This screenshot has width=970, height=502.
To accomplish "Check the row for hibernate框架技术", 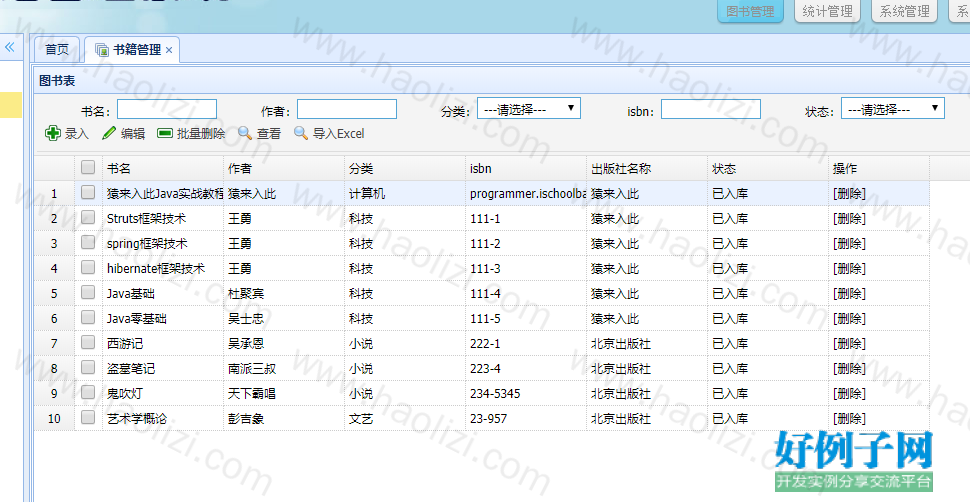I will pos(88,267).
